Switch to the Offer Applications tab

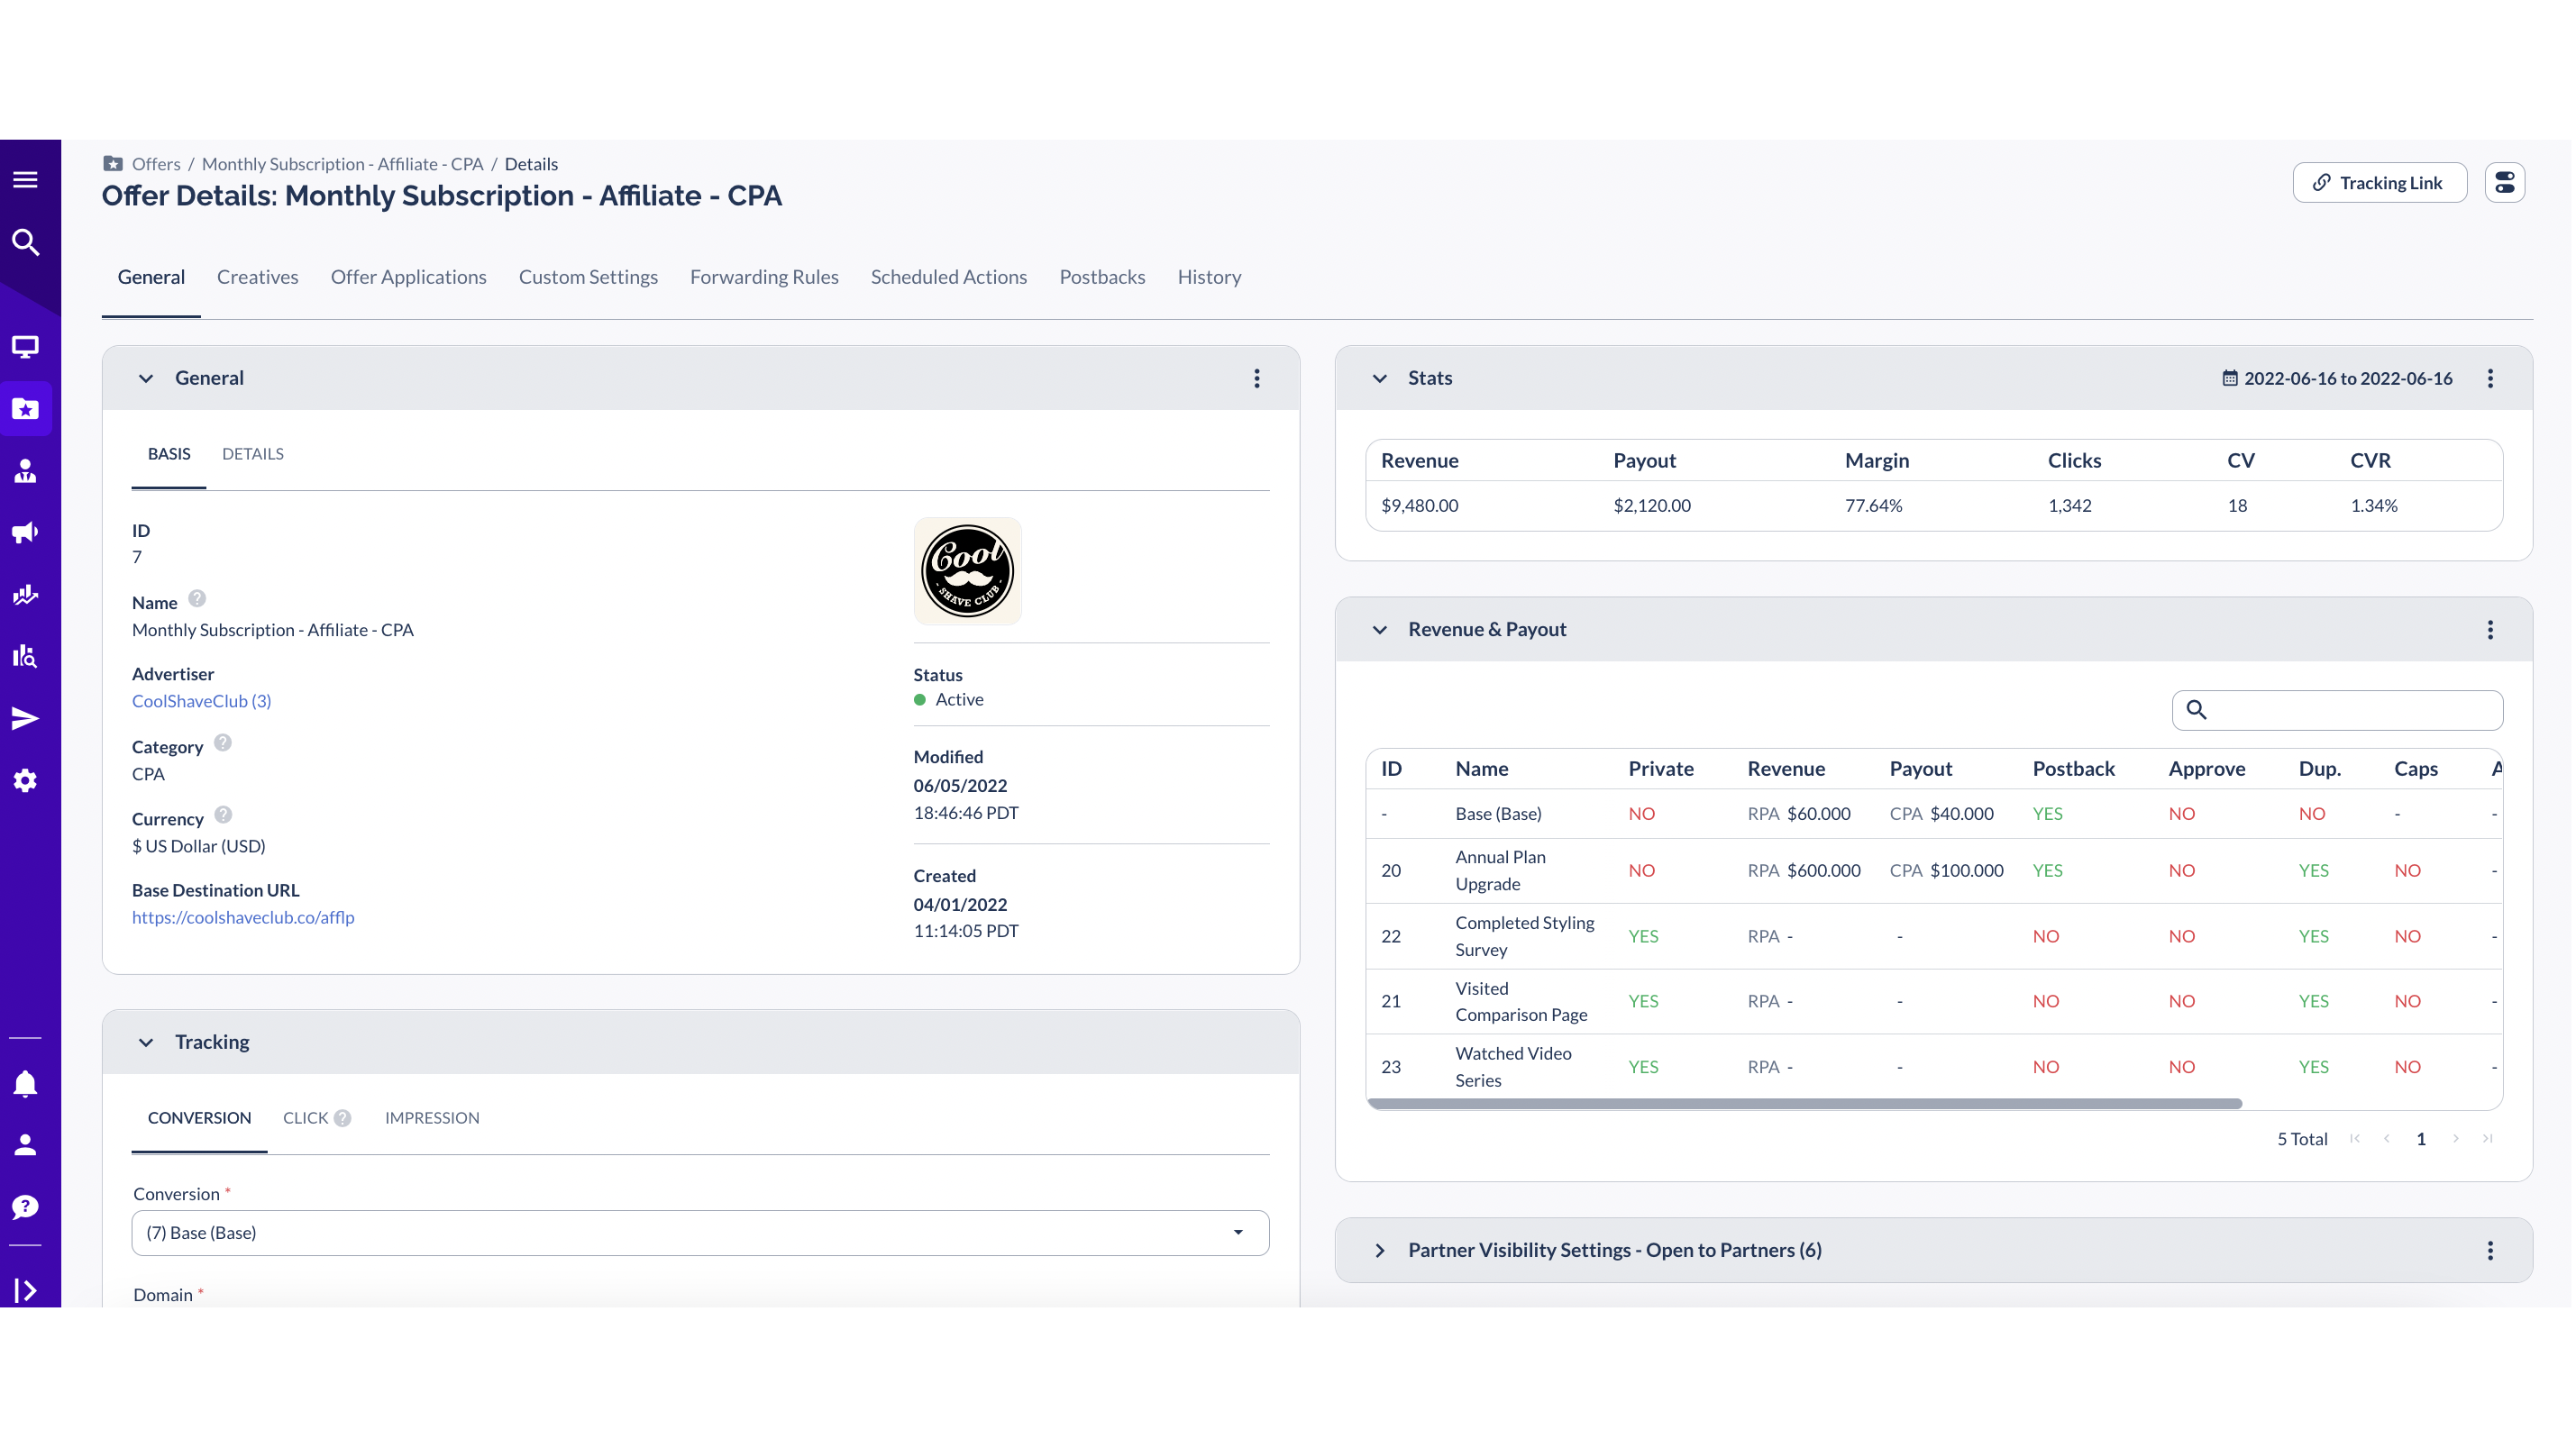[408, 277]
